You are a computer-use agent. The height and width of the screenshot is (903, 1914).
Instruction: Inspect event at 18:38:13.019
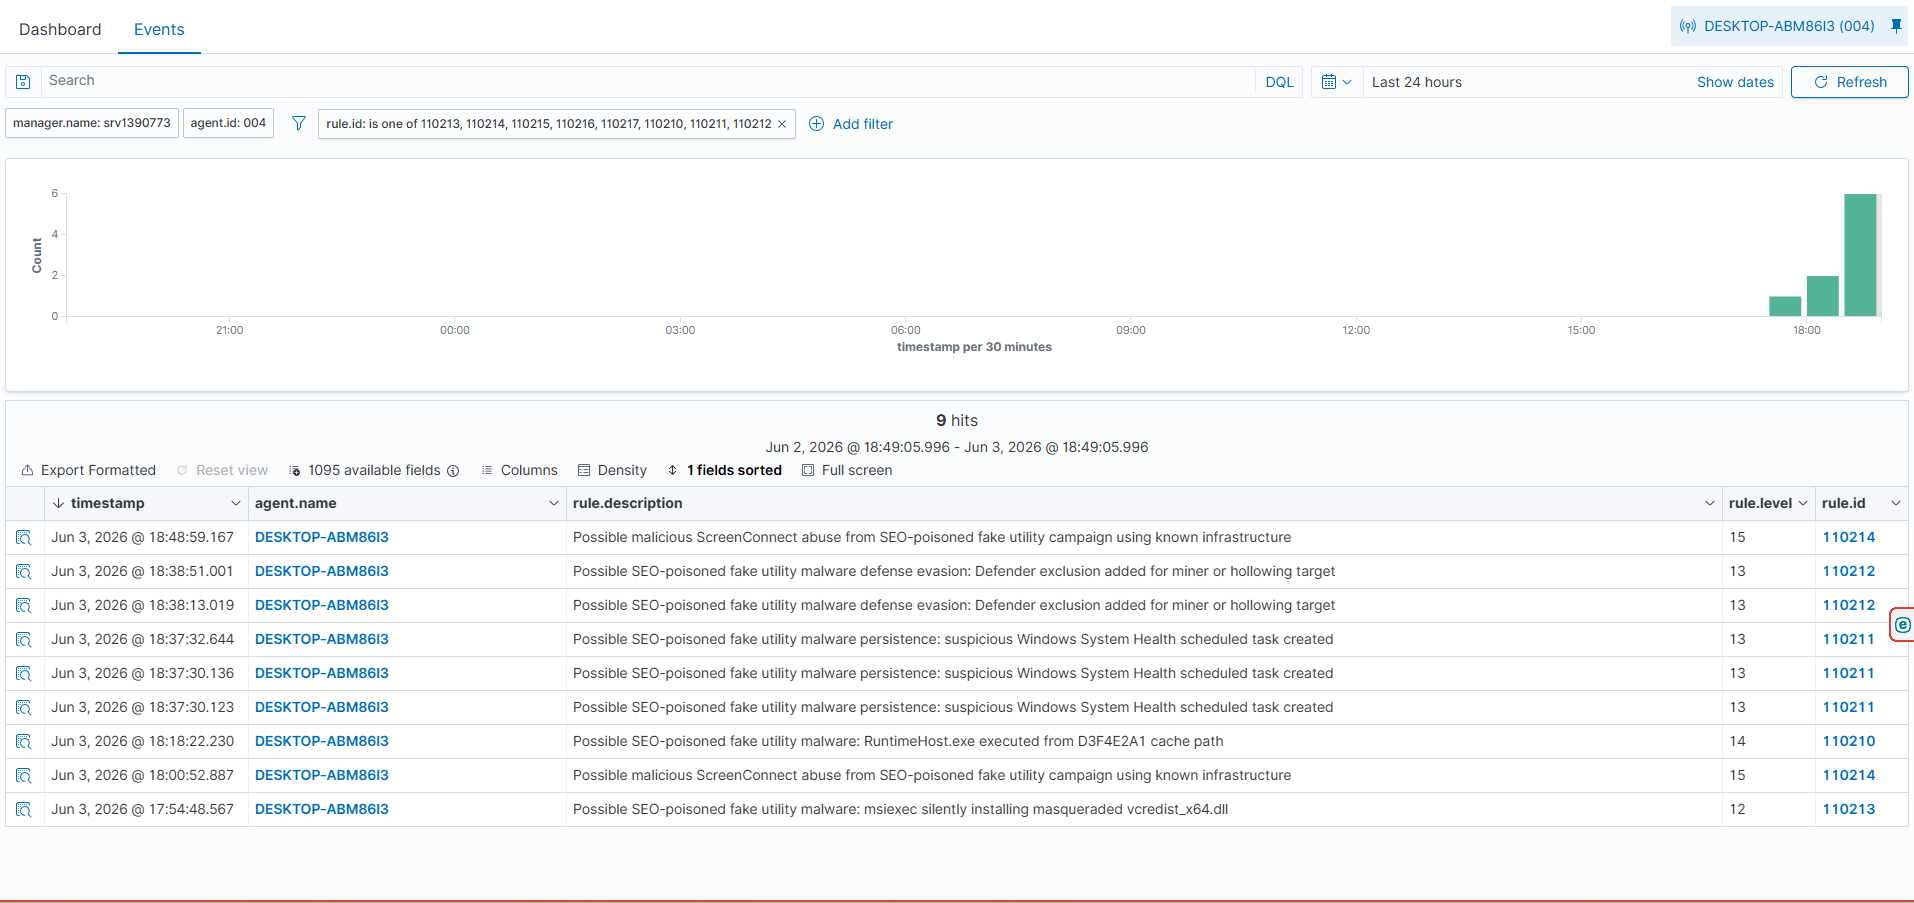tap(24, 606)
